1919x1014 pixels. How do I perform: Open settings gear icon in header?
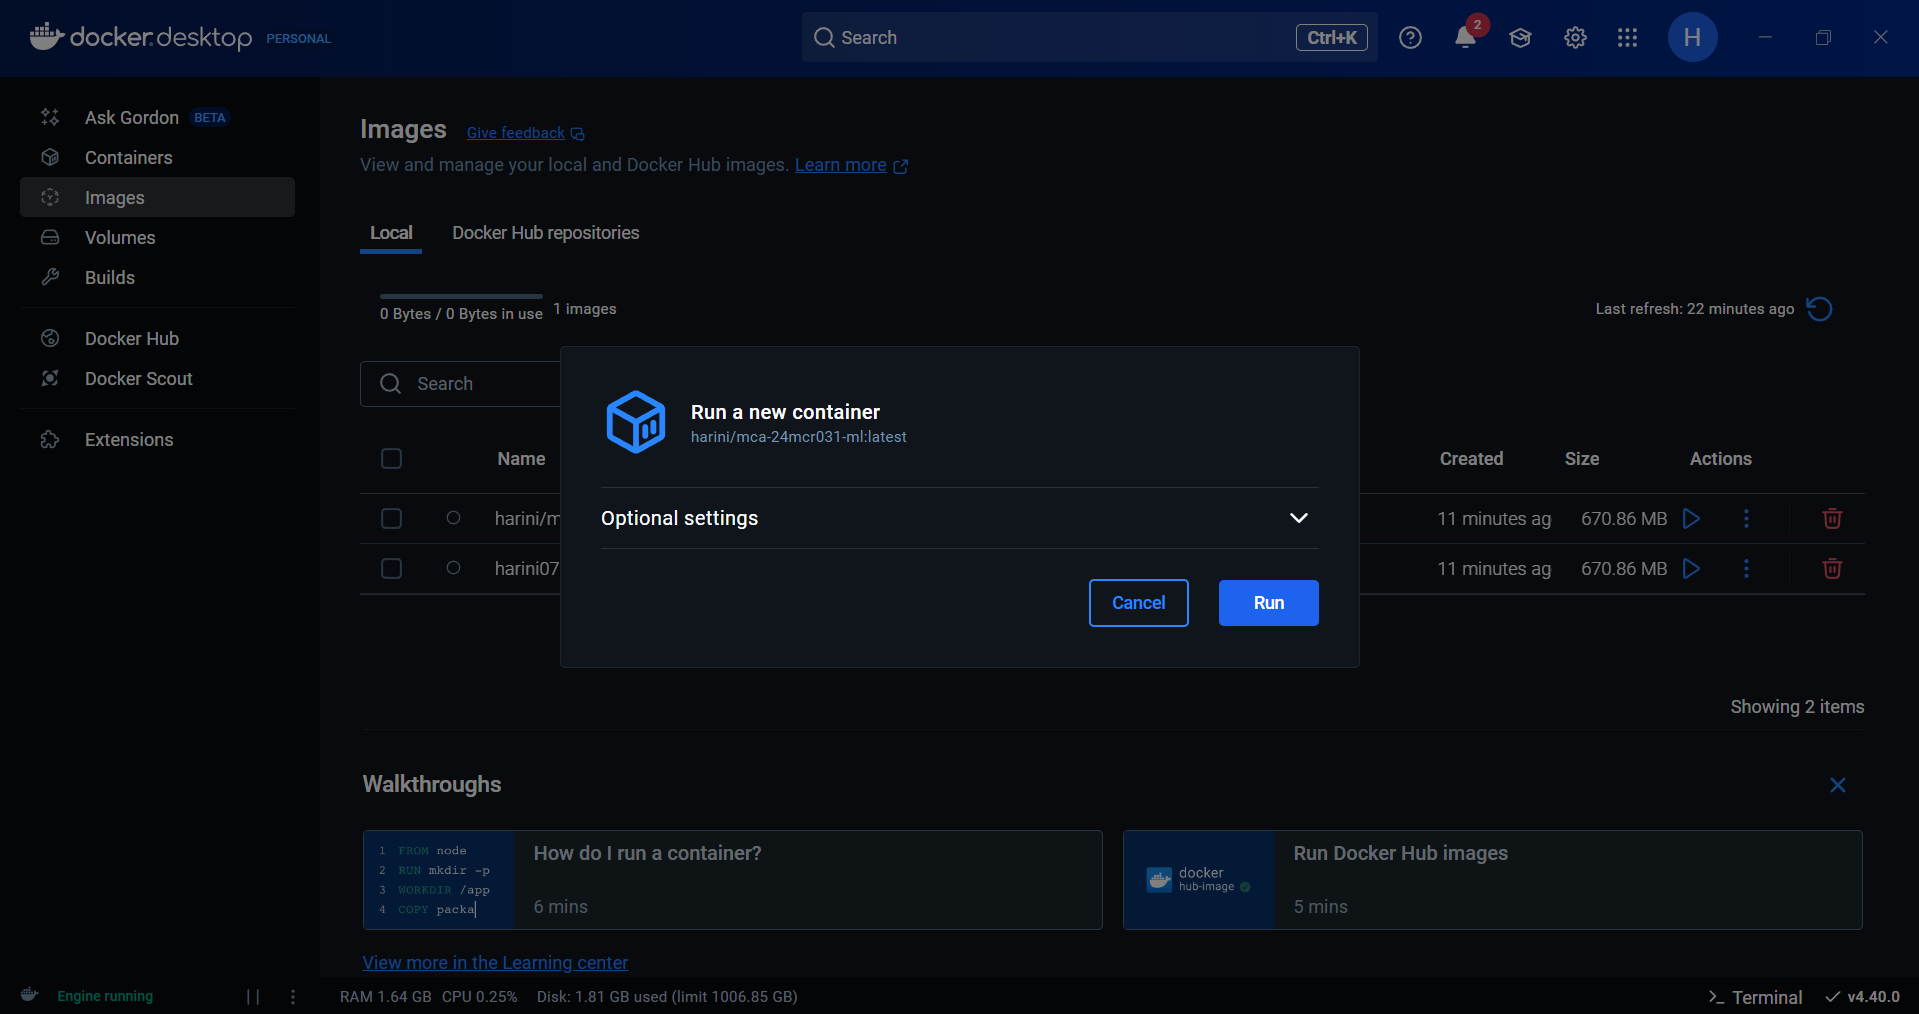1575,38
